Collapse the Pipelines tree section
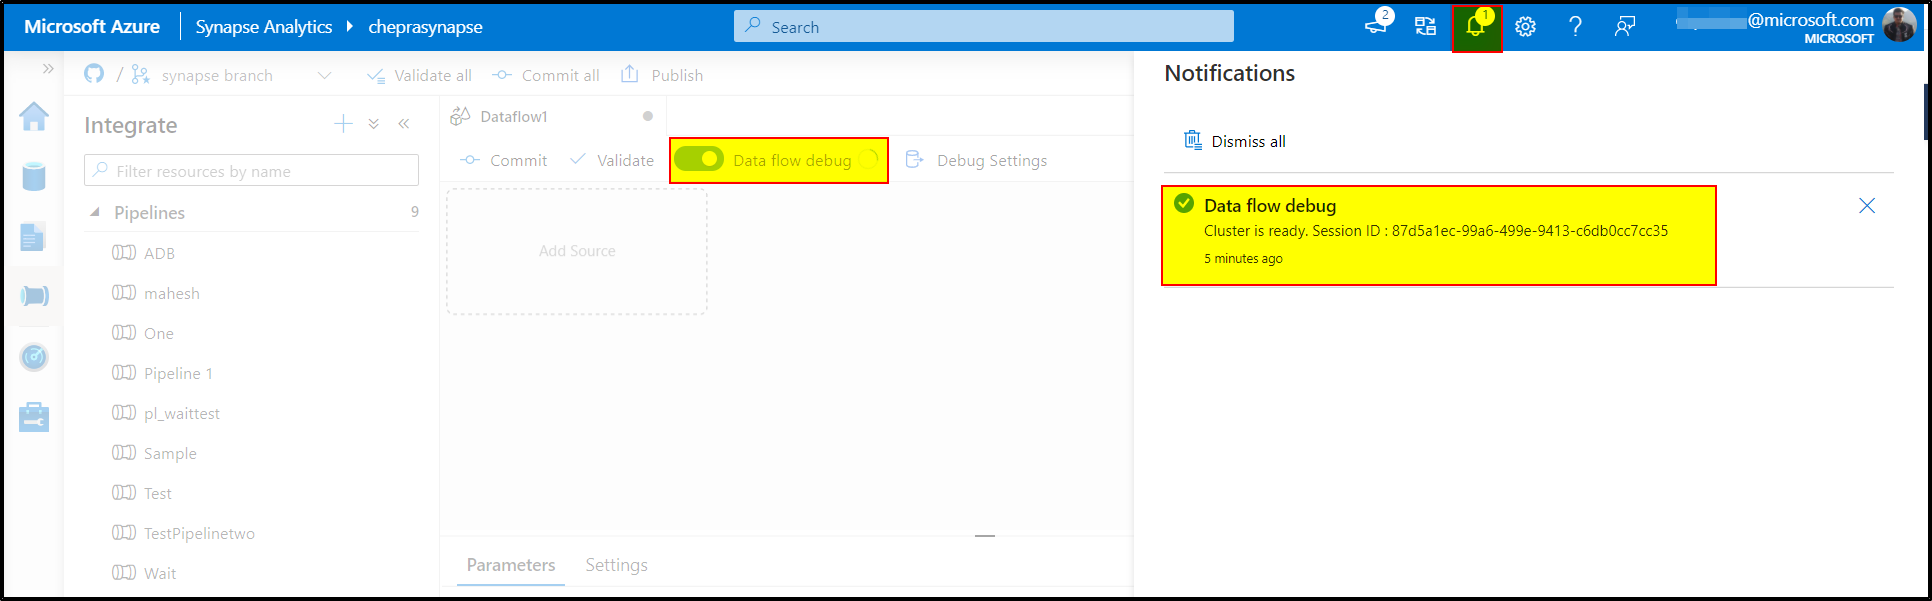Image resolution: width=1932 pixels, height=601 pixels. pos(96,212)
